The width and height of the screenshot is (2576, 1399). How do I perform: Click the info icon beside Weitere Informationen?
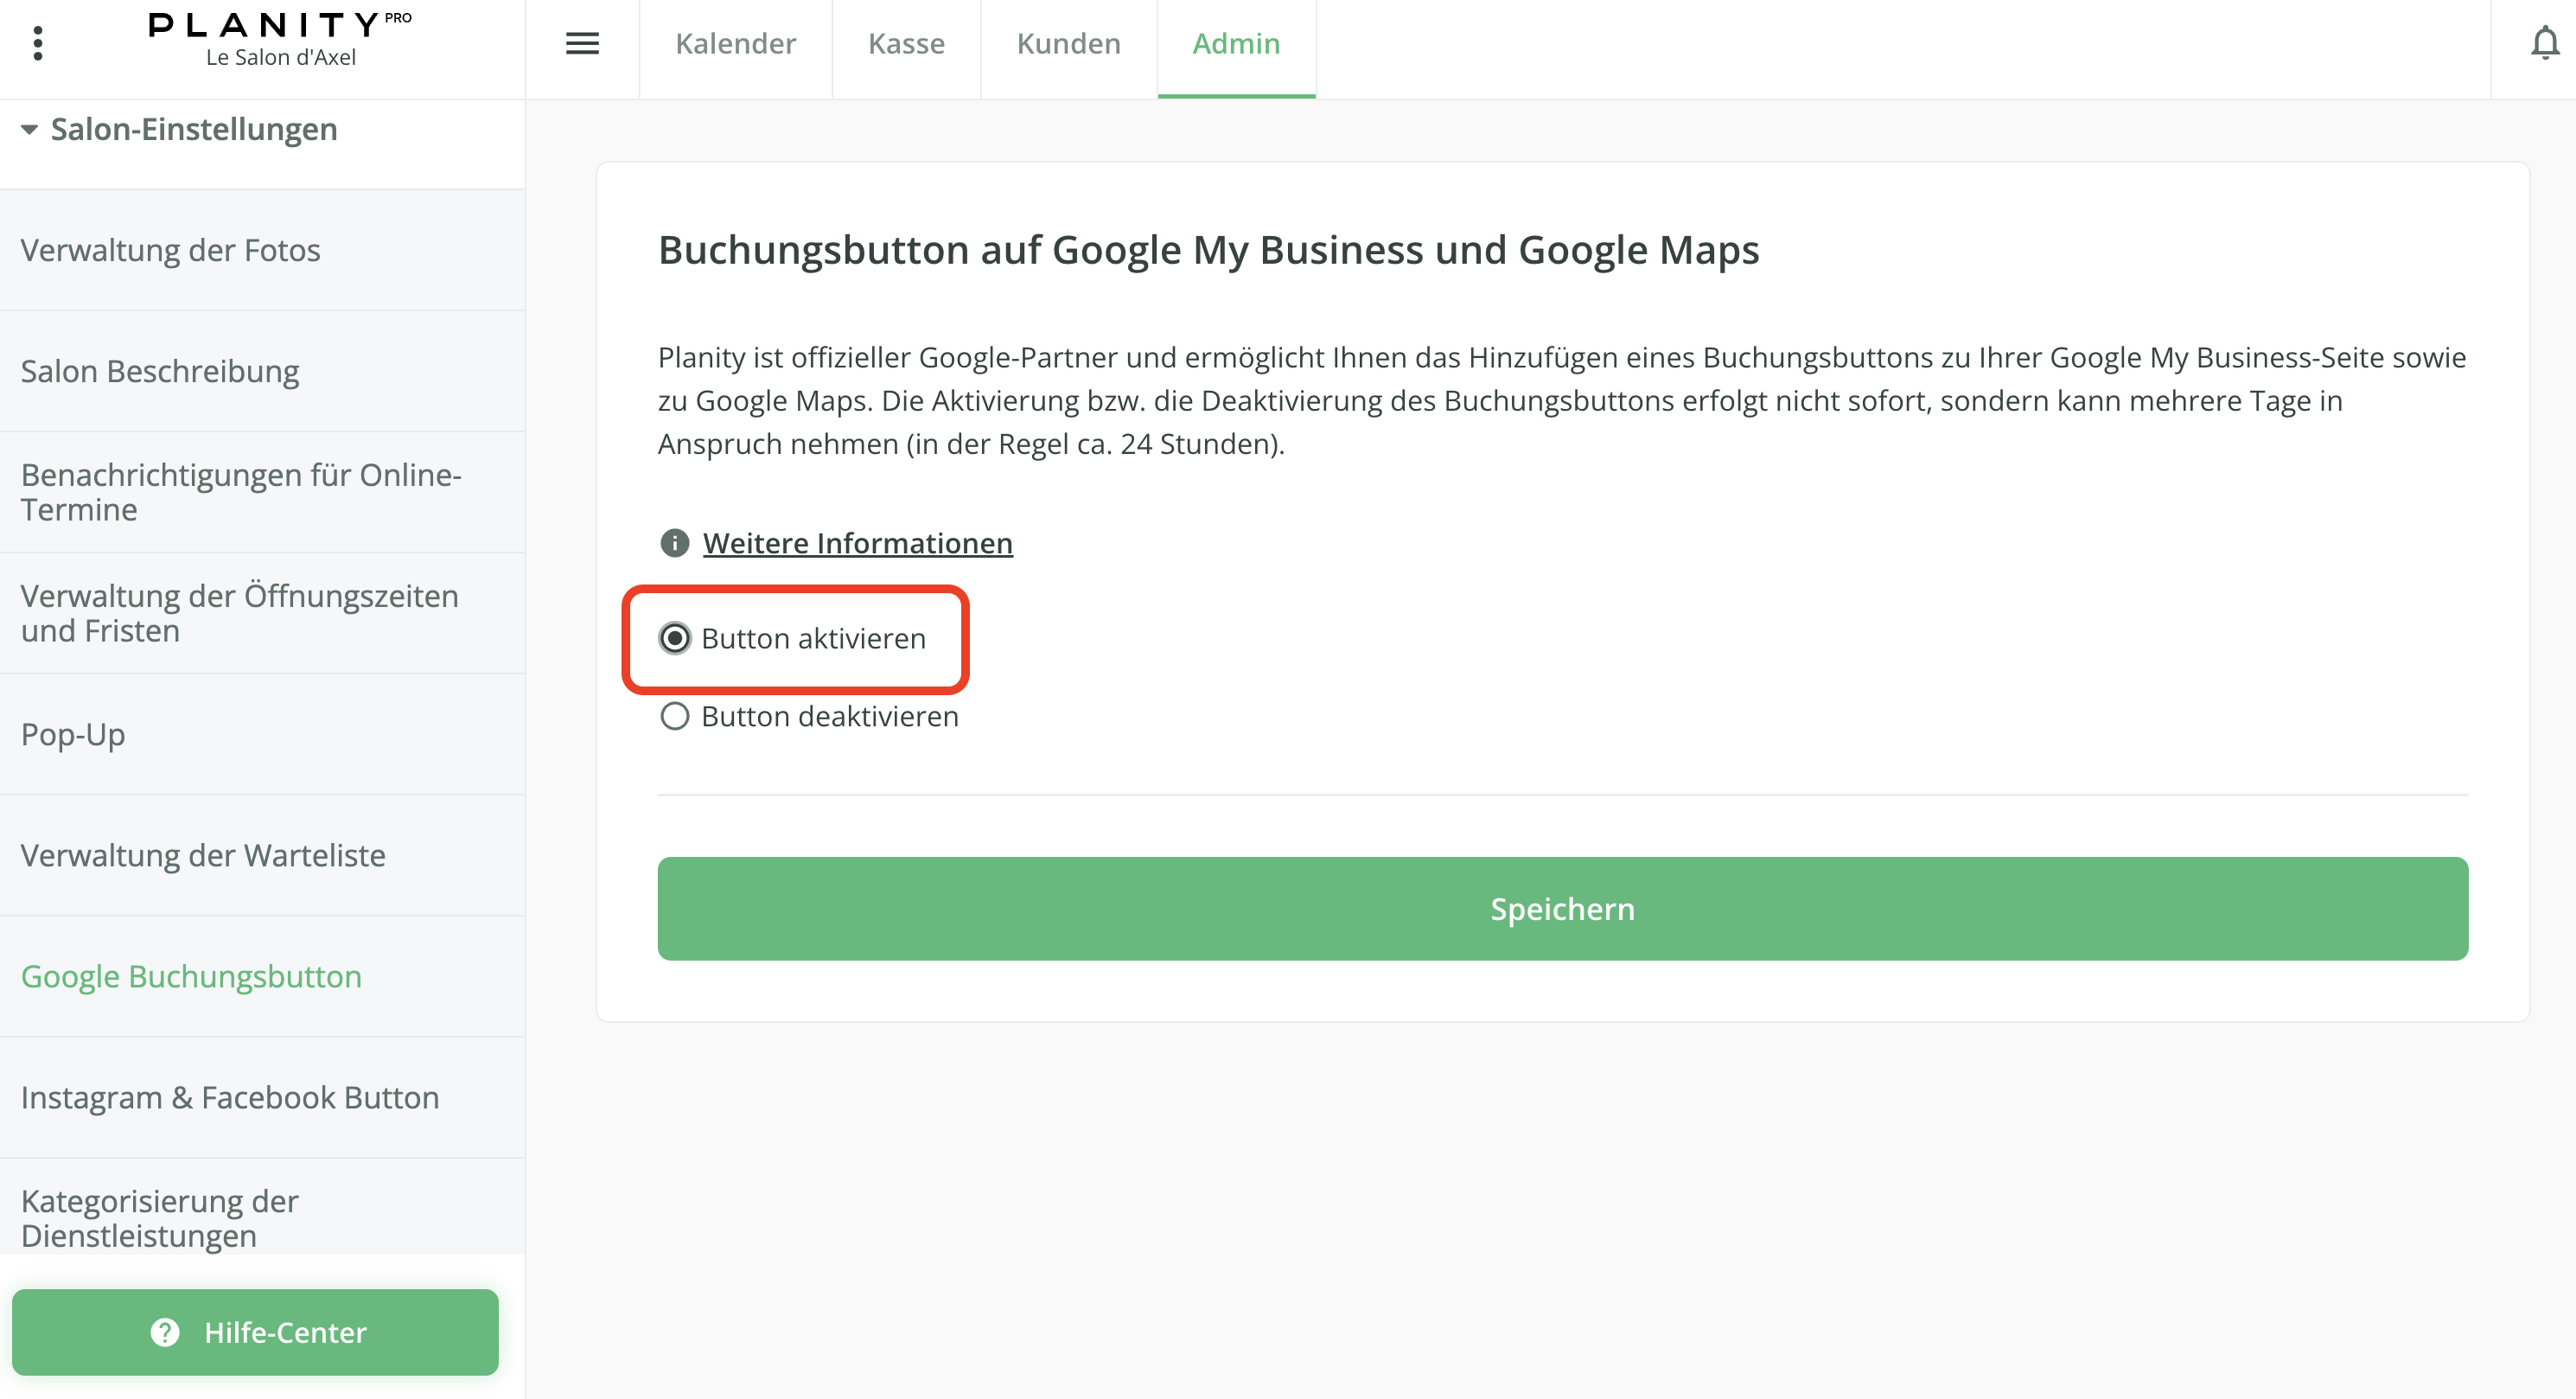(x=675, y=543)
